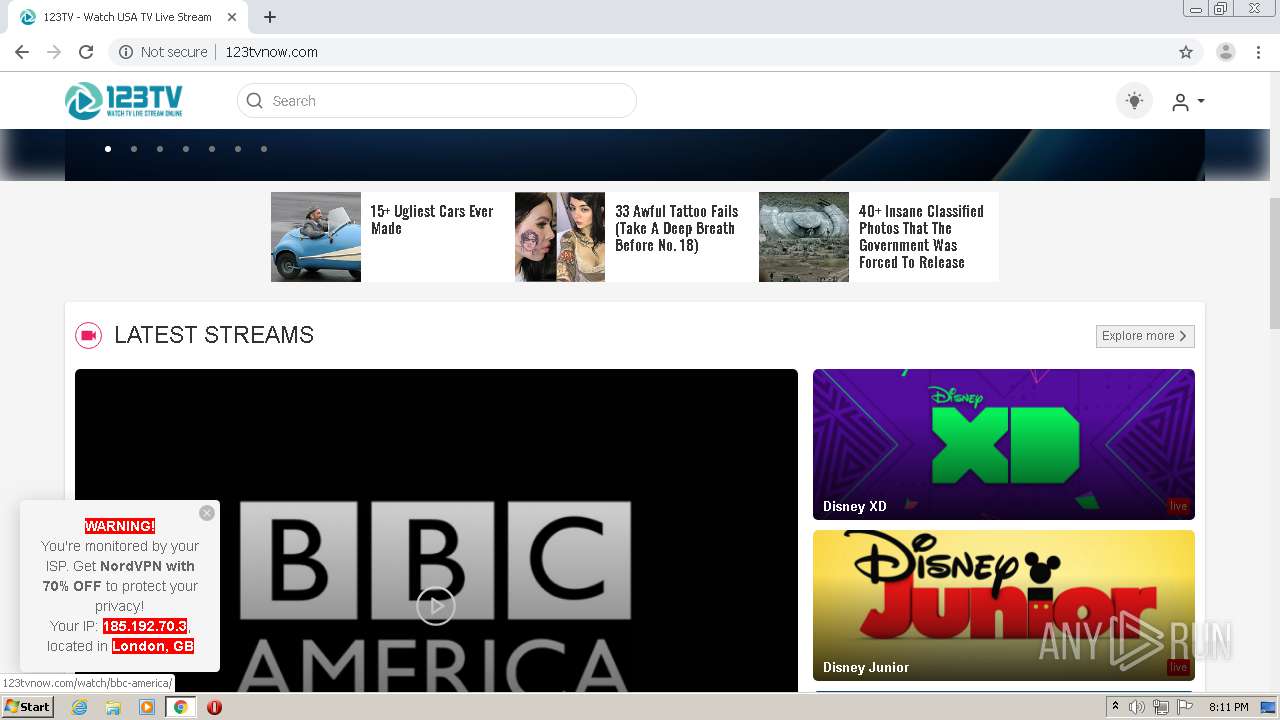Show hidden system tray icons
The height and width of the screenshot is (720, 1280).
(1115, 707)
